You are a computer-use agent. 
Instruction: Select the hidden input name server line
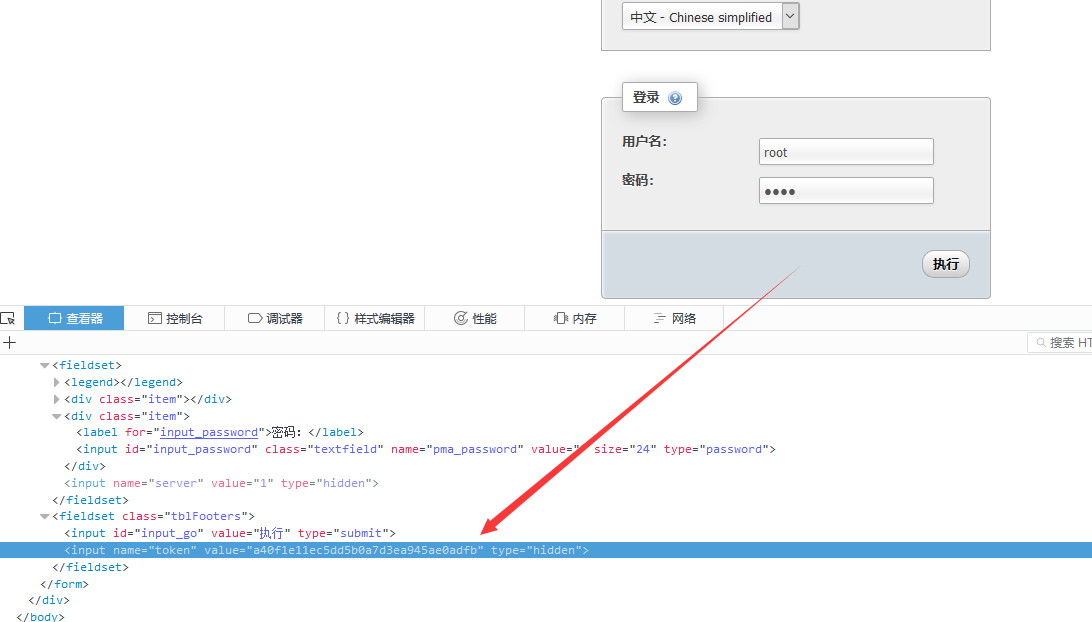click(221, 483)
